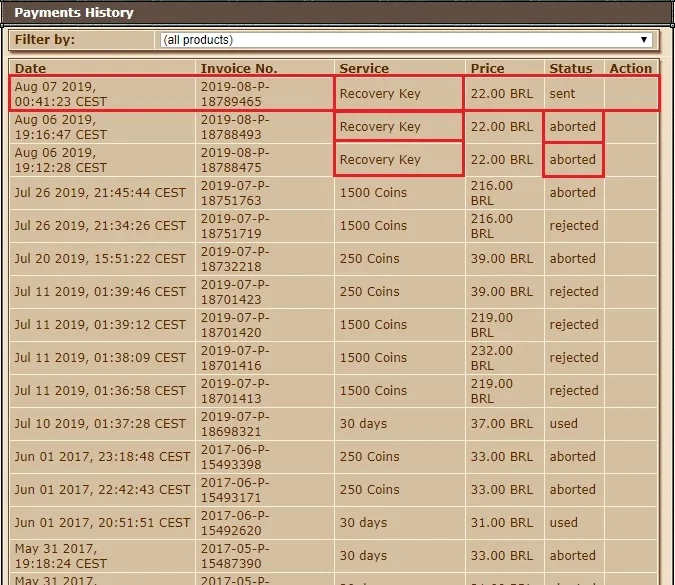The height and width of the screenshot is (585, 675).
Task: Select date Jun 01 2017, 20:51:51 CEST
Action: pos(102,523)
